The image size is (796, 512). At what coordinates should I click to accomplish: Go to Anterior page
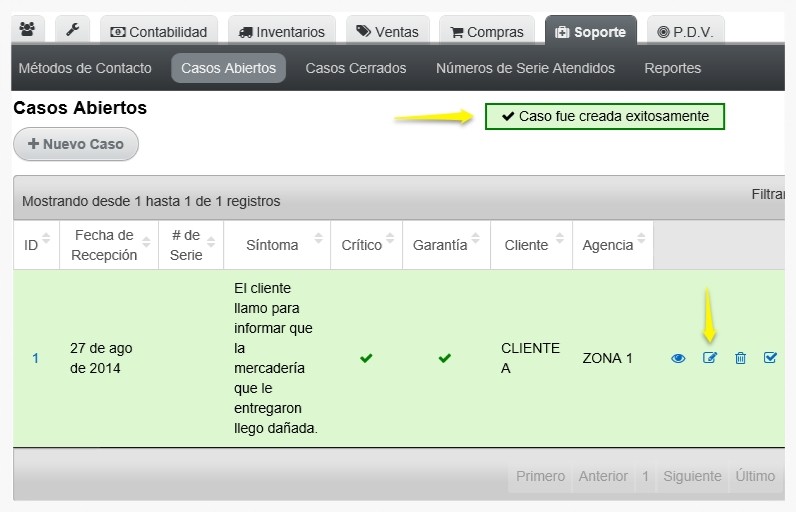point(603,476)
